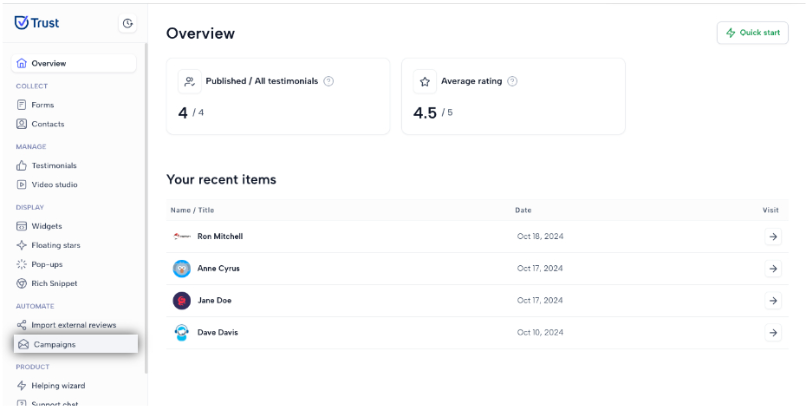
Task: Open Import external reviews
Action: coord(73,325)
